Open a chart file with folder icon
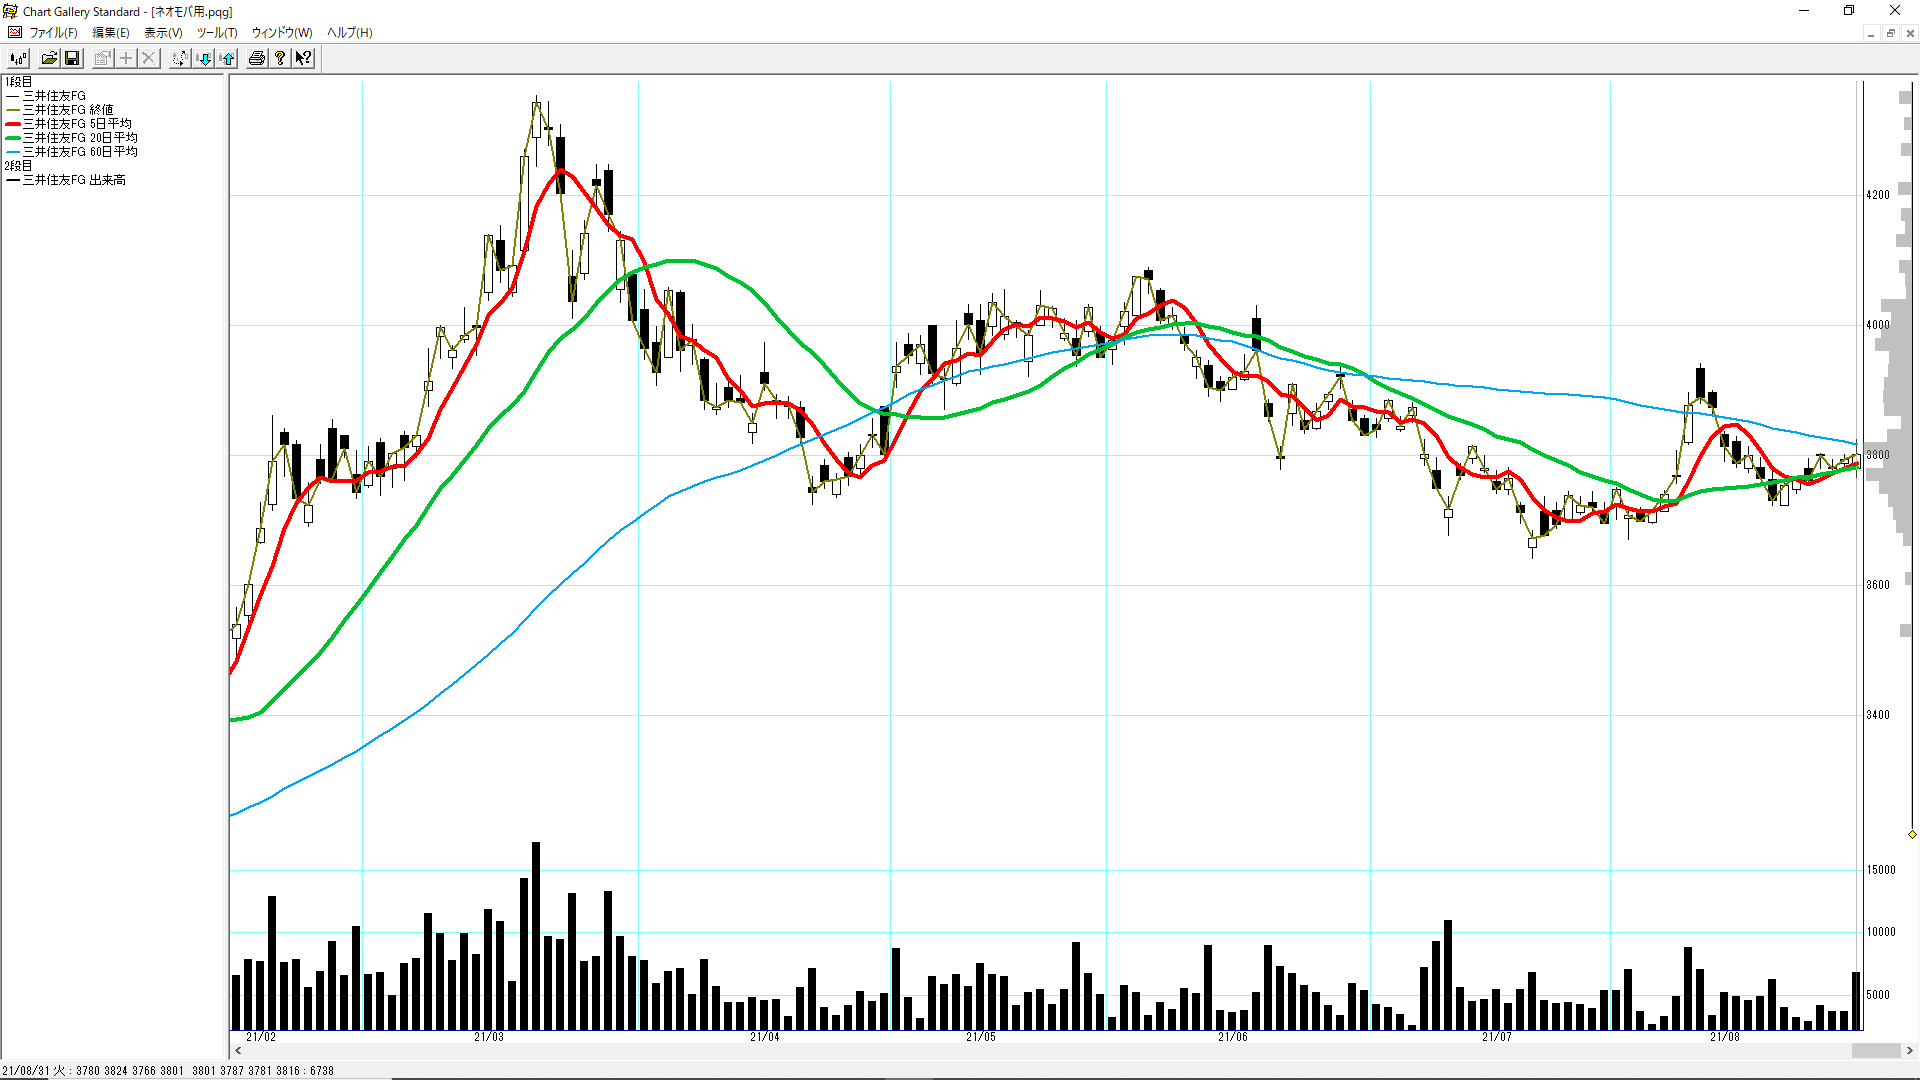 (x=48, y=58)
